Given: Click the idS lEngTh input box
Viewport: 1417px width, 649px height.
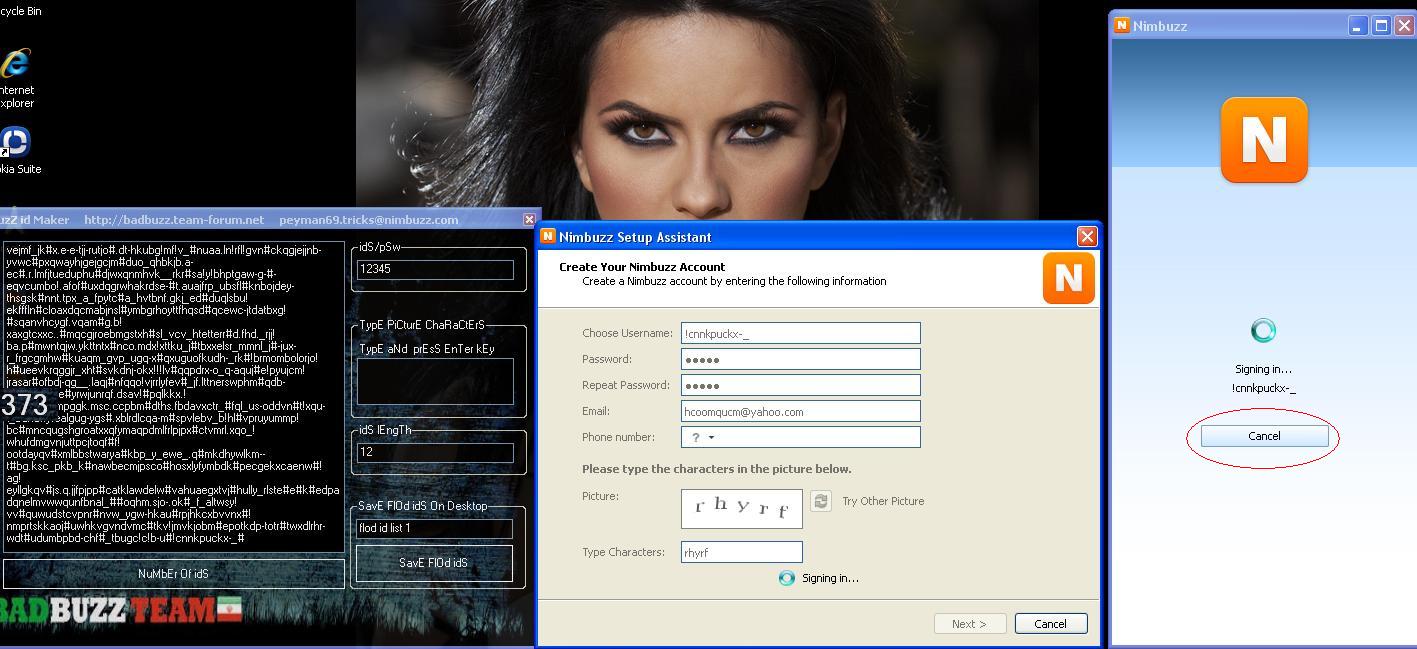Looking at the screenshot, I should tap(435, 452).
